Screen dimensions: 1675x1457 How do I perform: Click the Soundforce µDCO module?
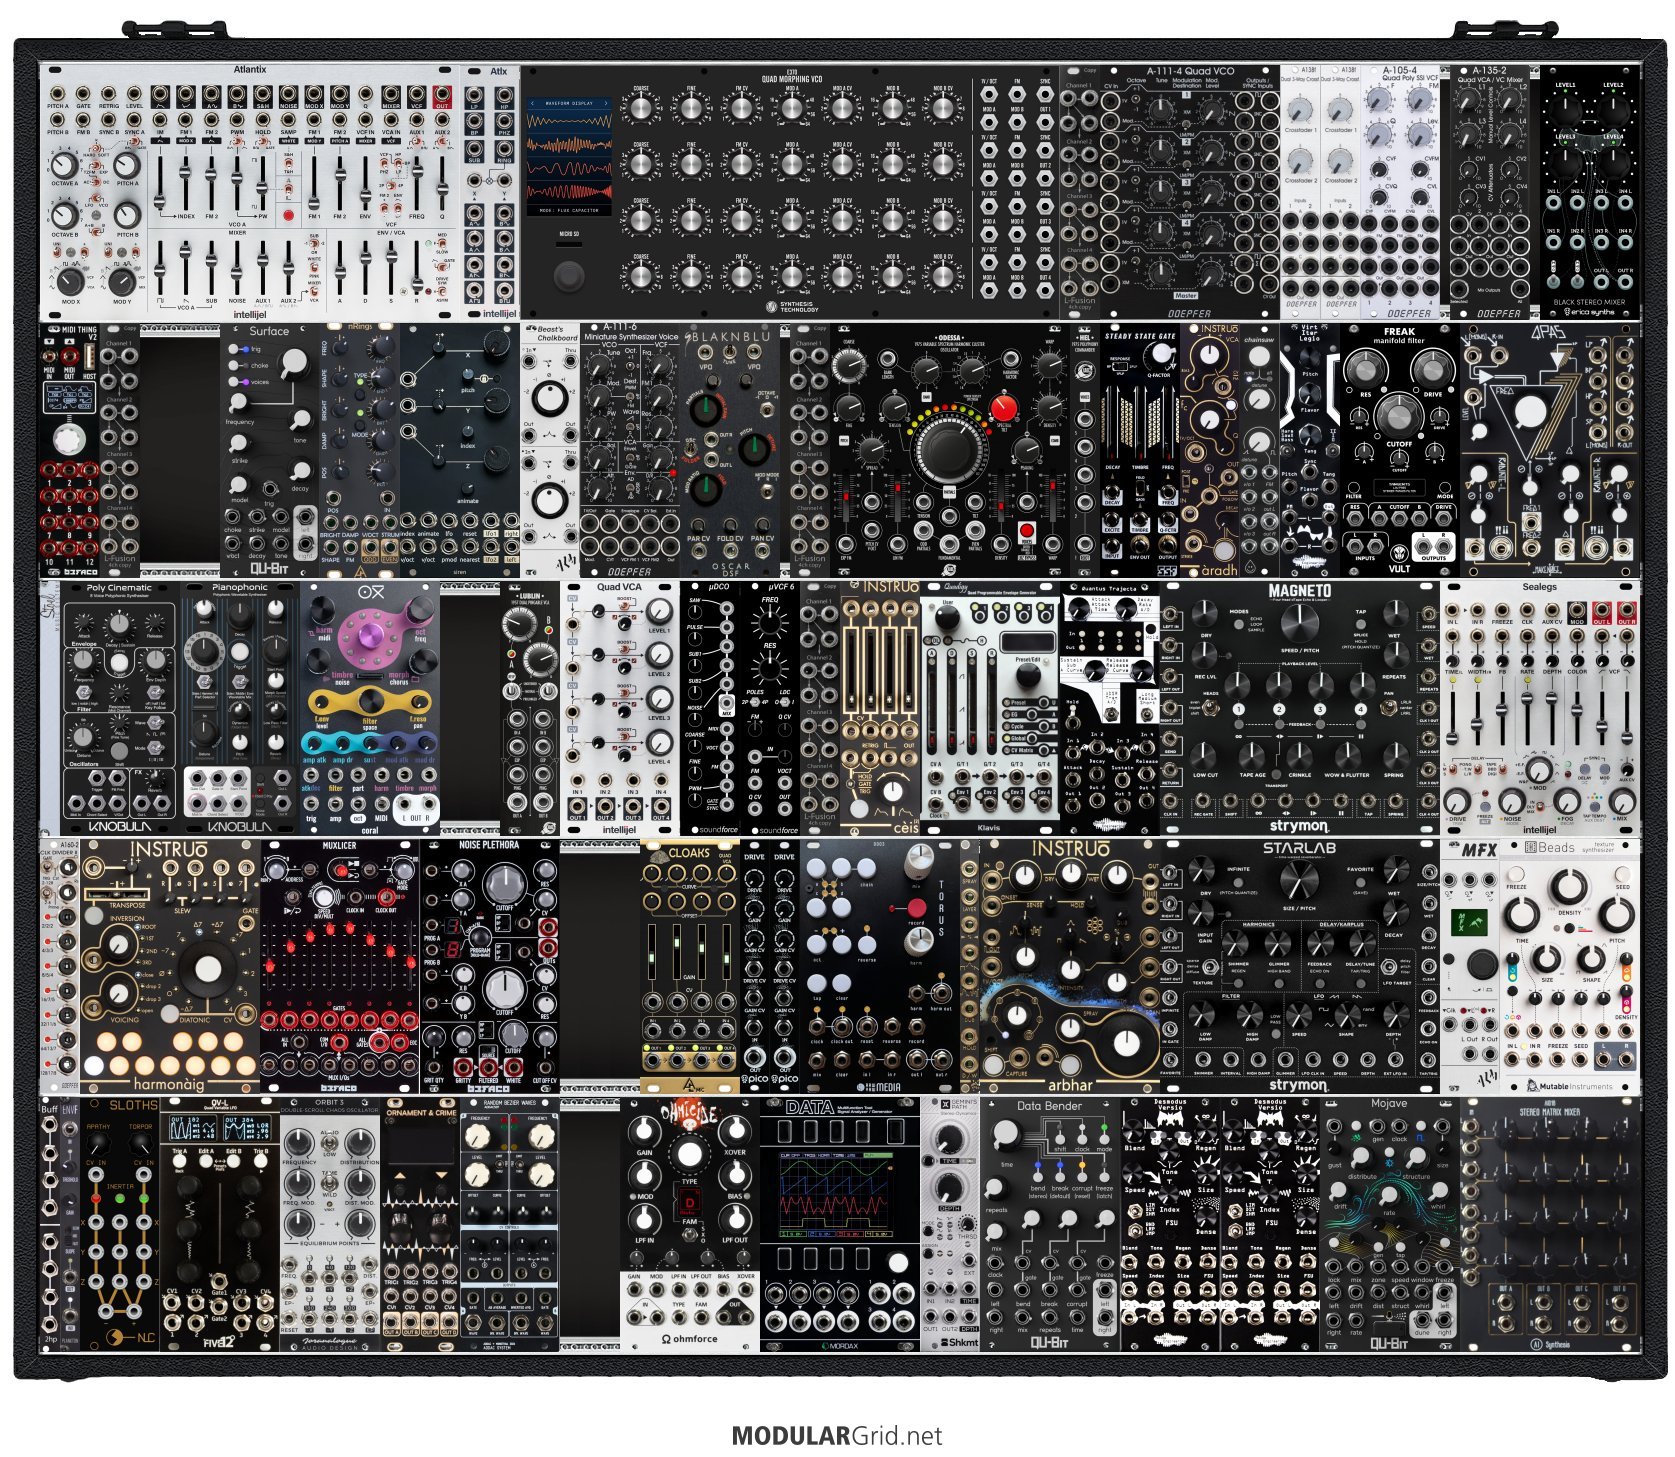pos(710,708)
